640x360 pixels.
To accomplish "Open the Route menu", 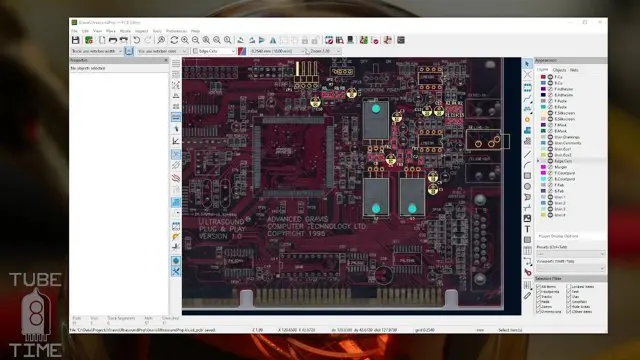I will pyautogui.click(x=125, y=31).
